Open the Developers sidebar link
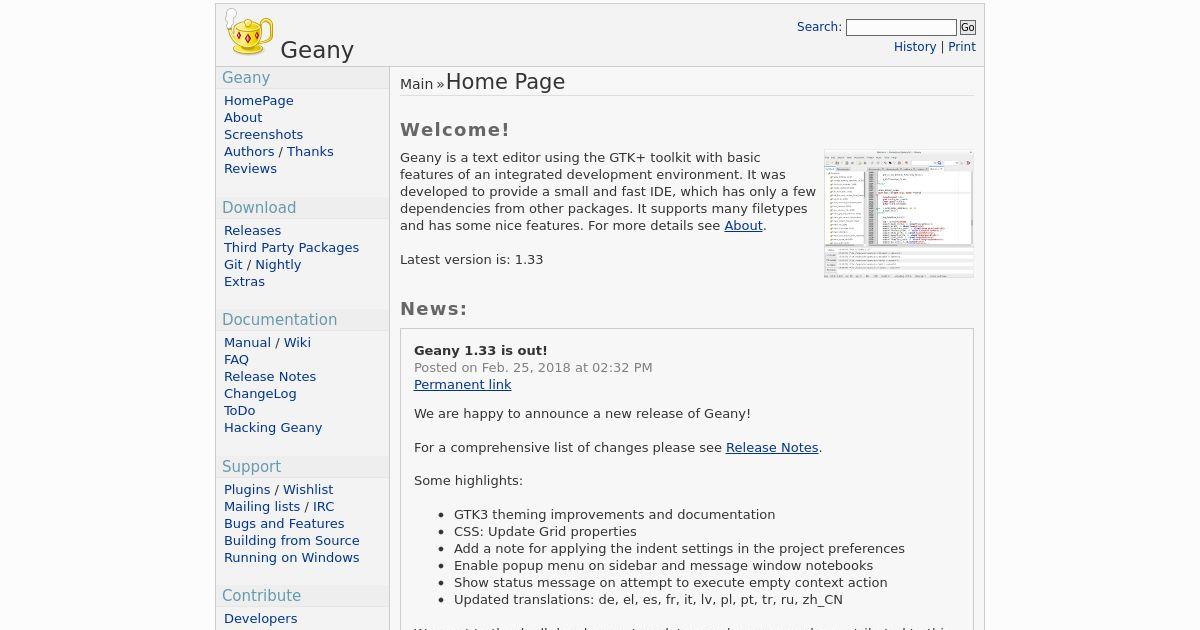 [260, 619]
